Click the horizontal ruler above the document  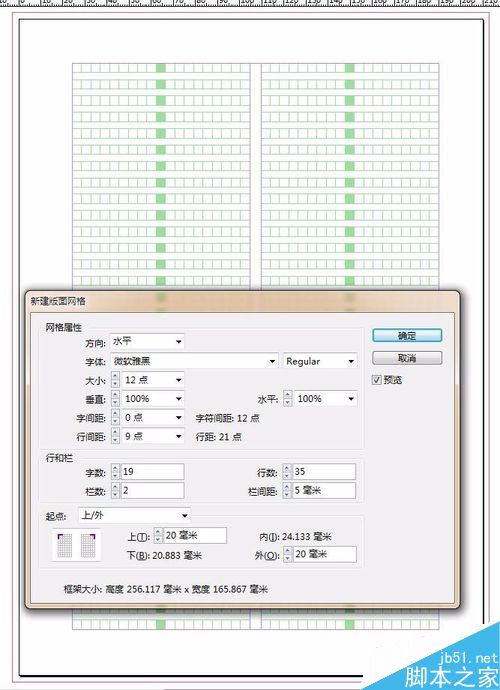point(250,3)
